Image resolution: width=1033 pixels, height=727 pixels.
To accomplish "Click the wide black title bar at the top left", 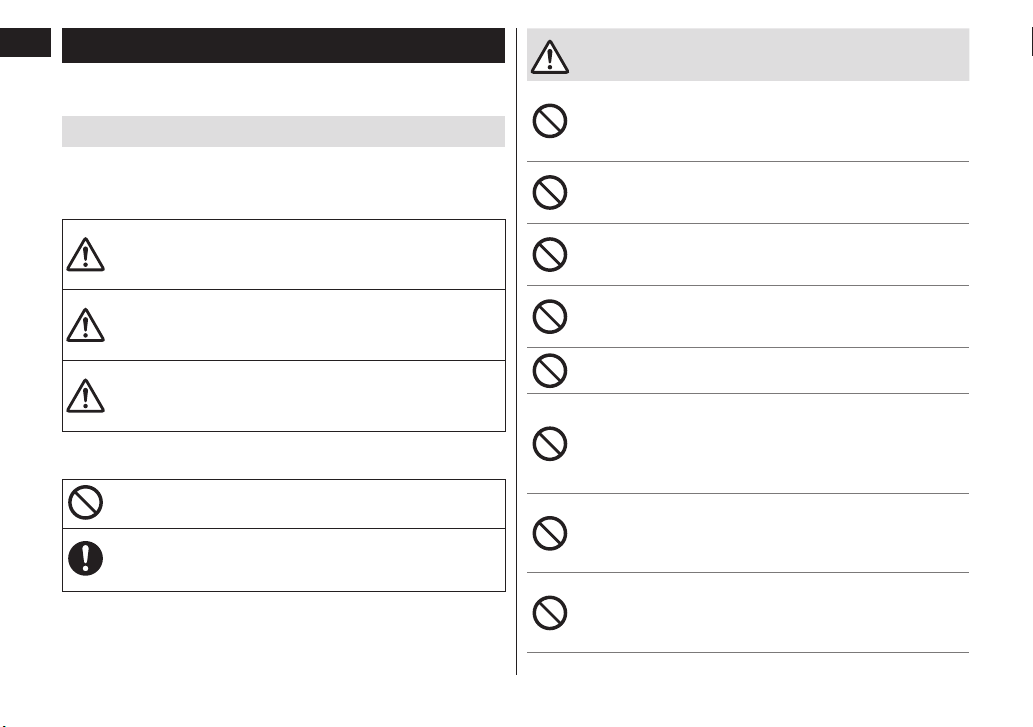I will tap(283, 45).
